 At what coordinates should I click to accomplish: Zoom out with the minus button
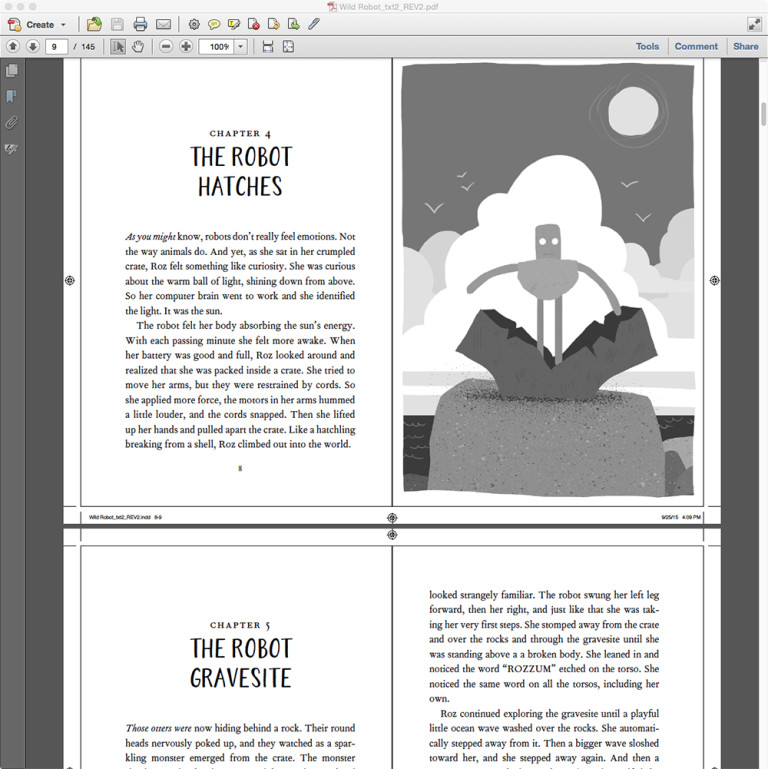pos(166,47)
